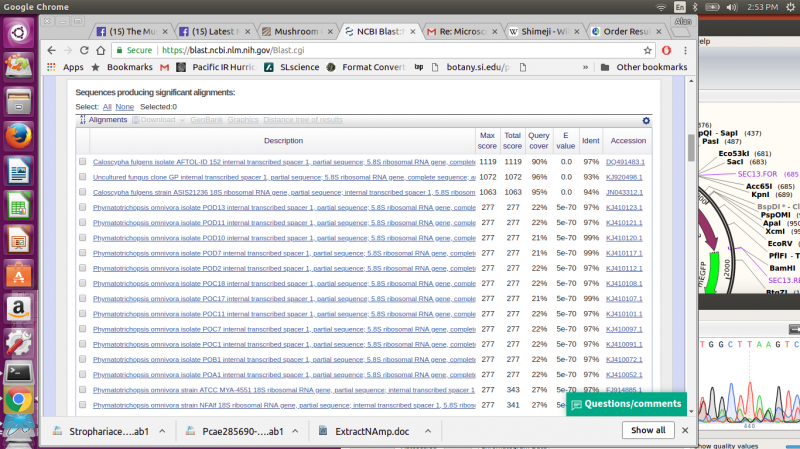
Task: Open the Chrome home page icon
Action: coord(101,50)
